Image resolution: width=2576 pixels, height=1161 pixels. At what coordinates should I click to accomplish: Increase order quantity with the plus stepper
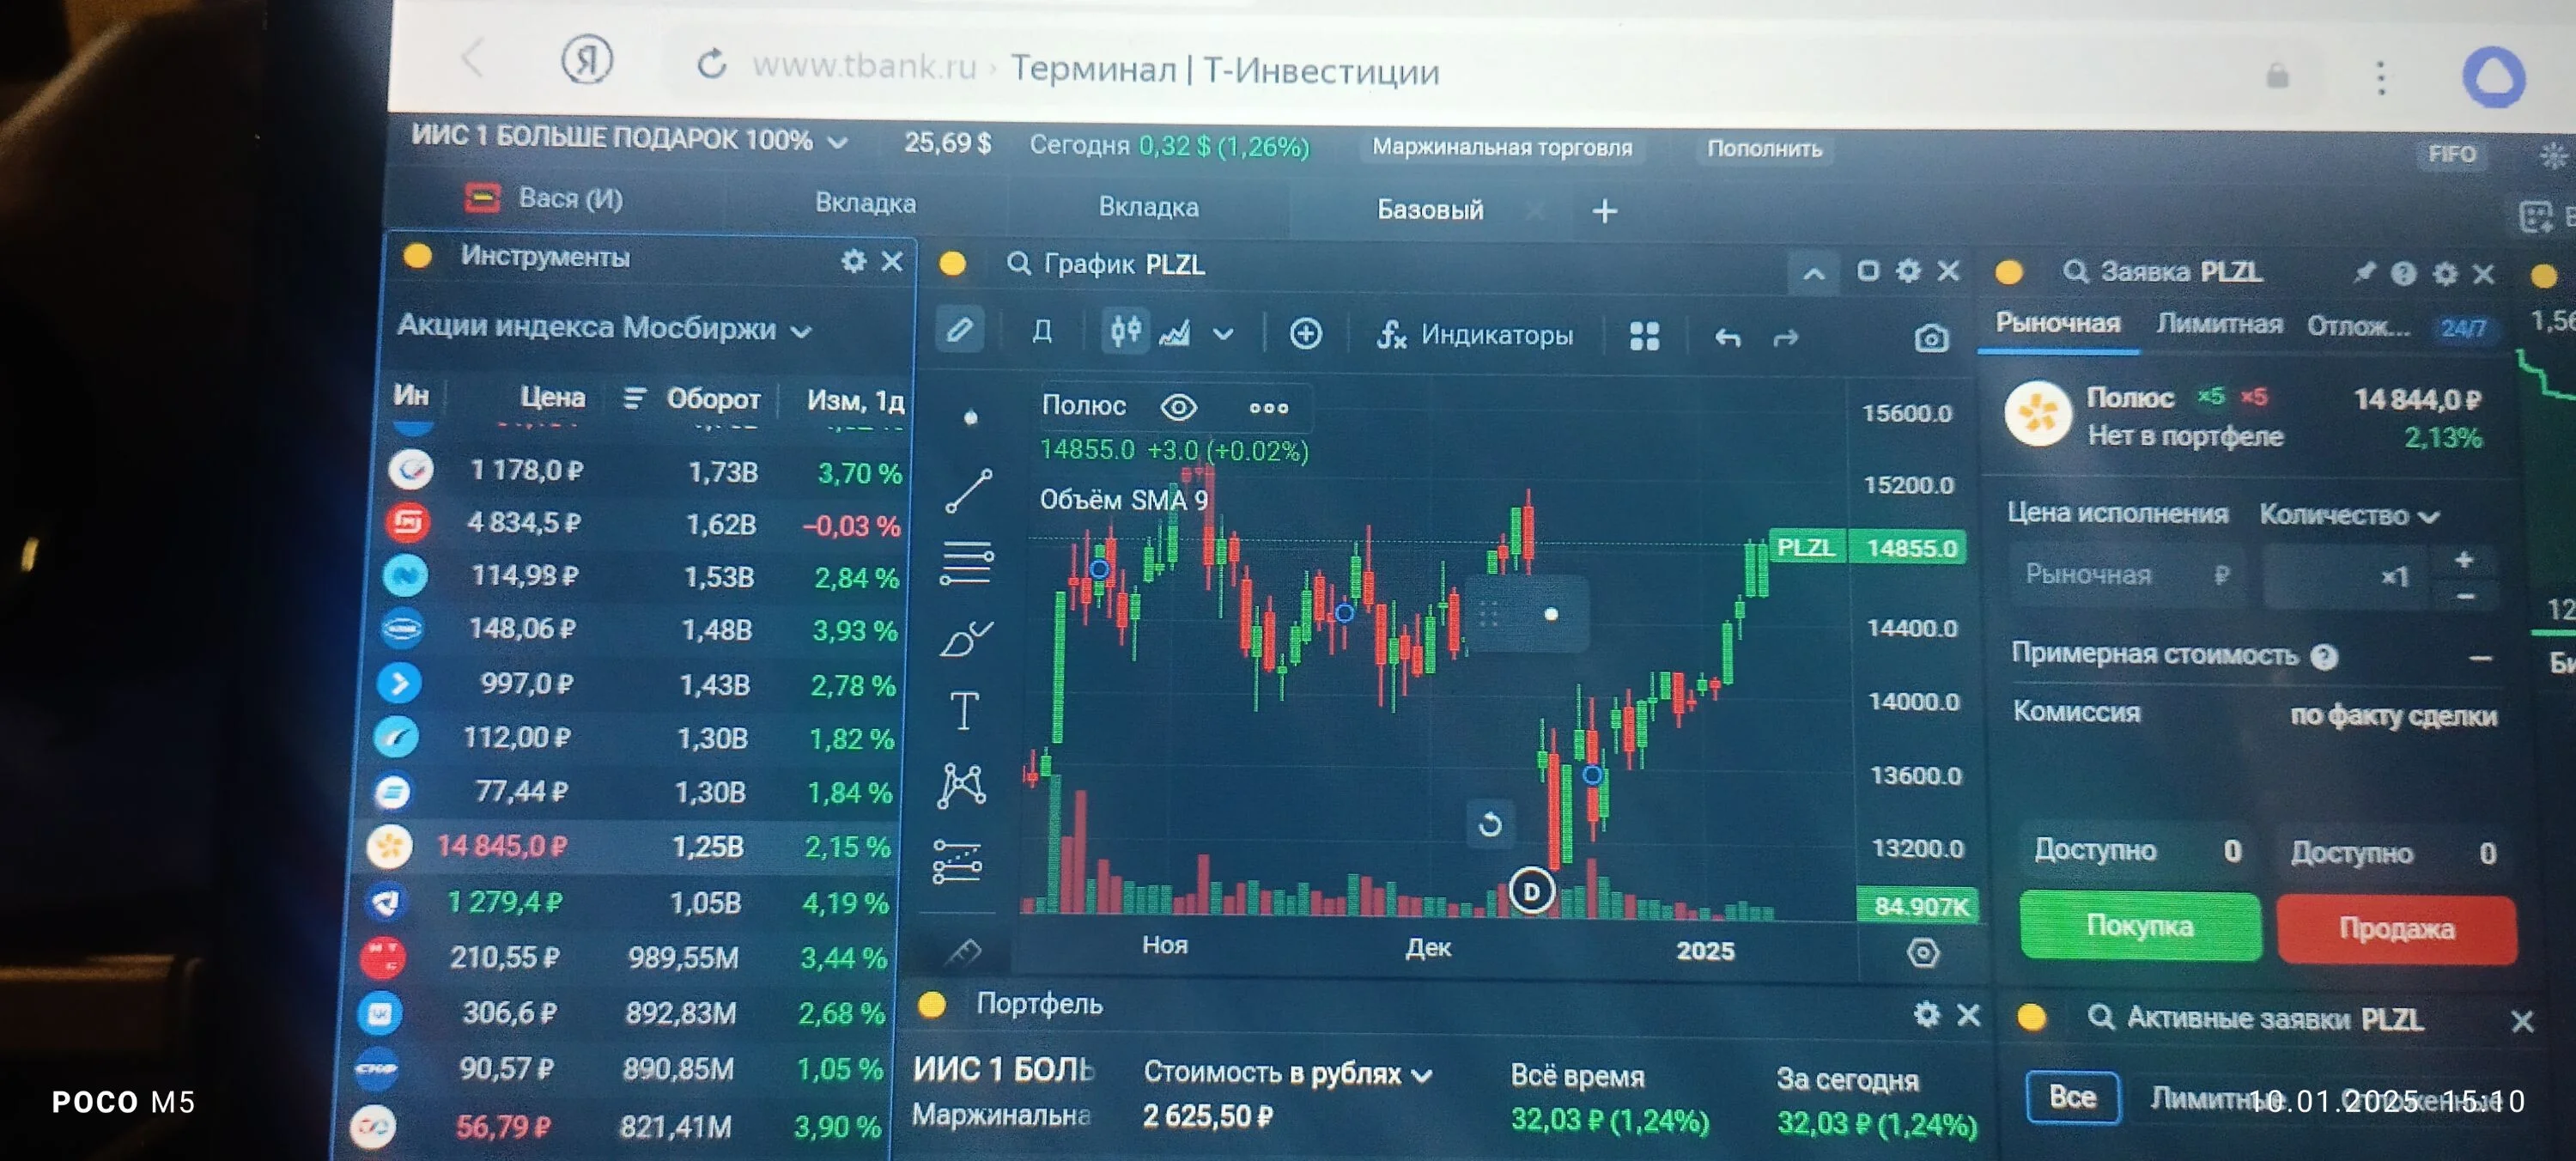click(2464, 560)
